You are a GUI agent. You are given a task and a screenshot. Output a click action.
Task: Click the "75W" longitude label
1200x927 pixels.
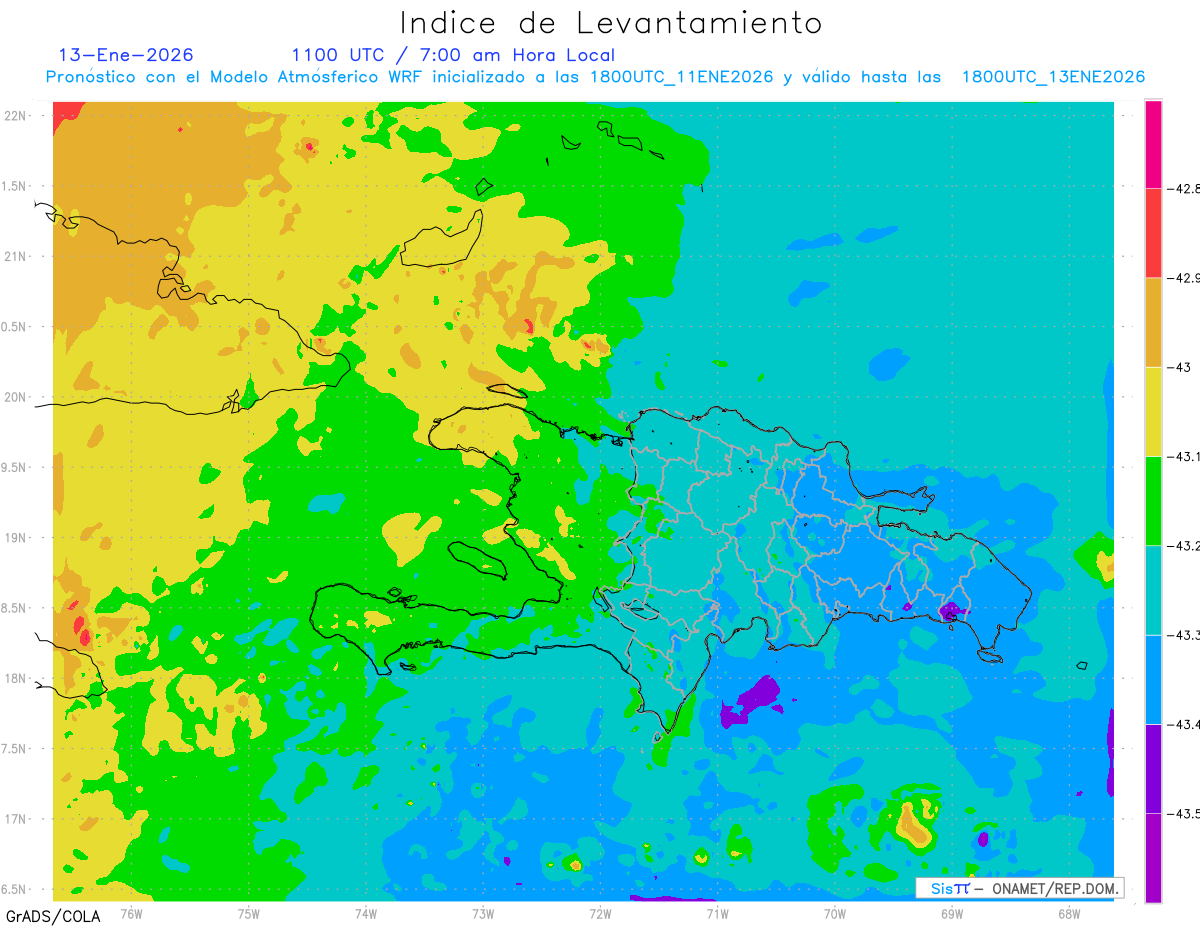(x=249, y=913)
